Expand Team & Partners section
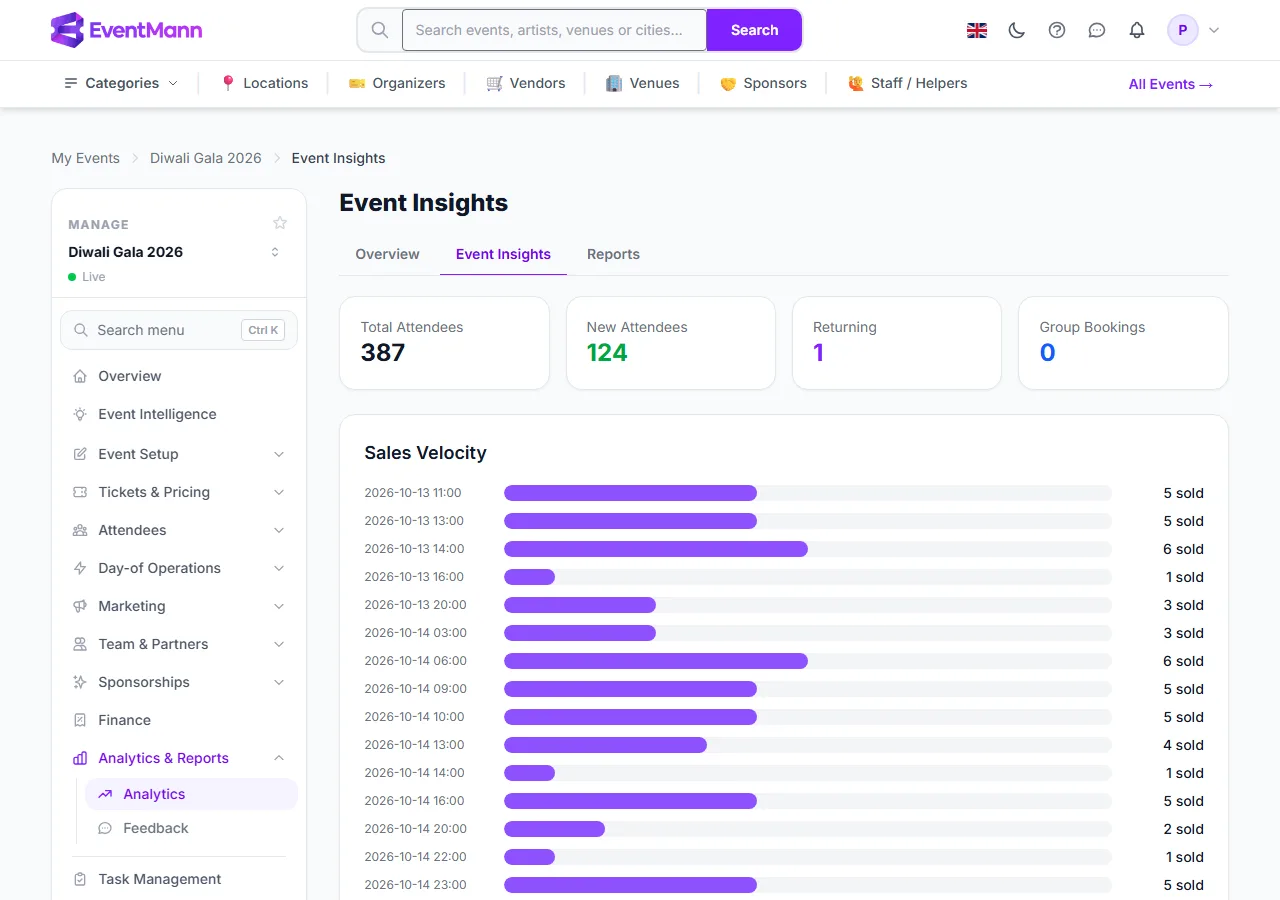The image size is (1280, 900). [x=179, y=644]
